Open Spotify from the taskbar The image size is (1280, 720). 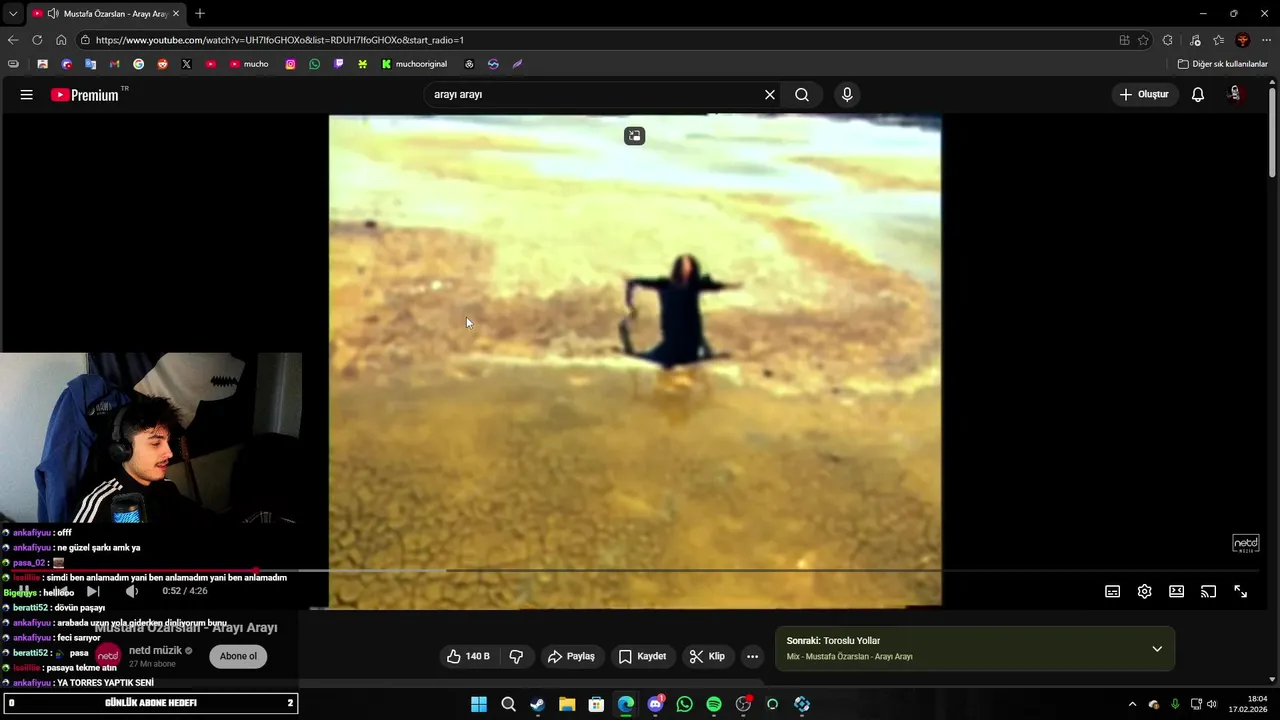point(713,704)
